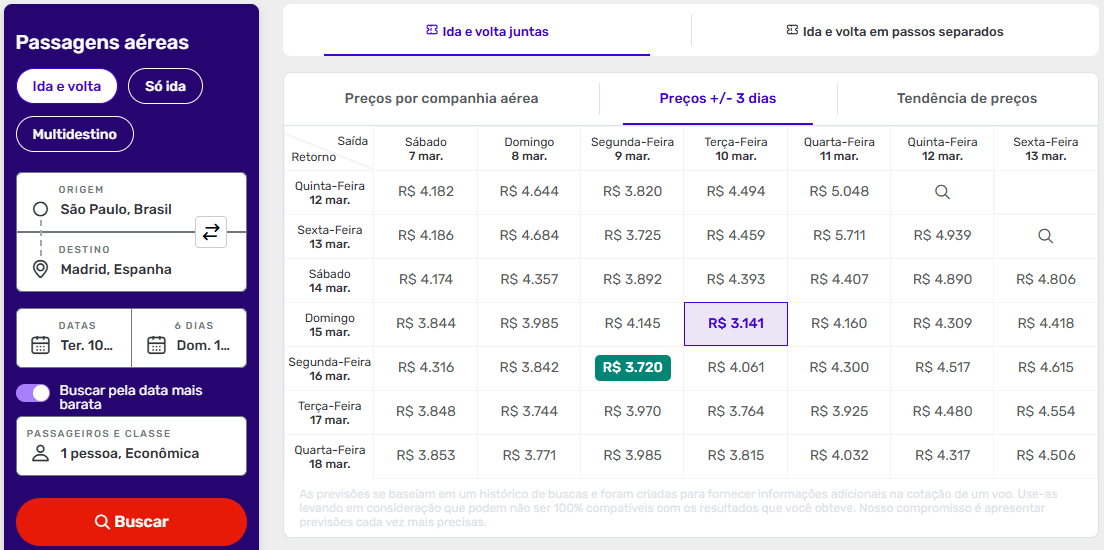This screenshot has width=1104, height=550.
Task: Click the origin circle icon
Action: pos(41,209)
